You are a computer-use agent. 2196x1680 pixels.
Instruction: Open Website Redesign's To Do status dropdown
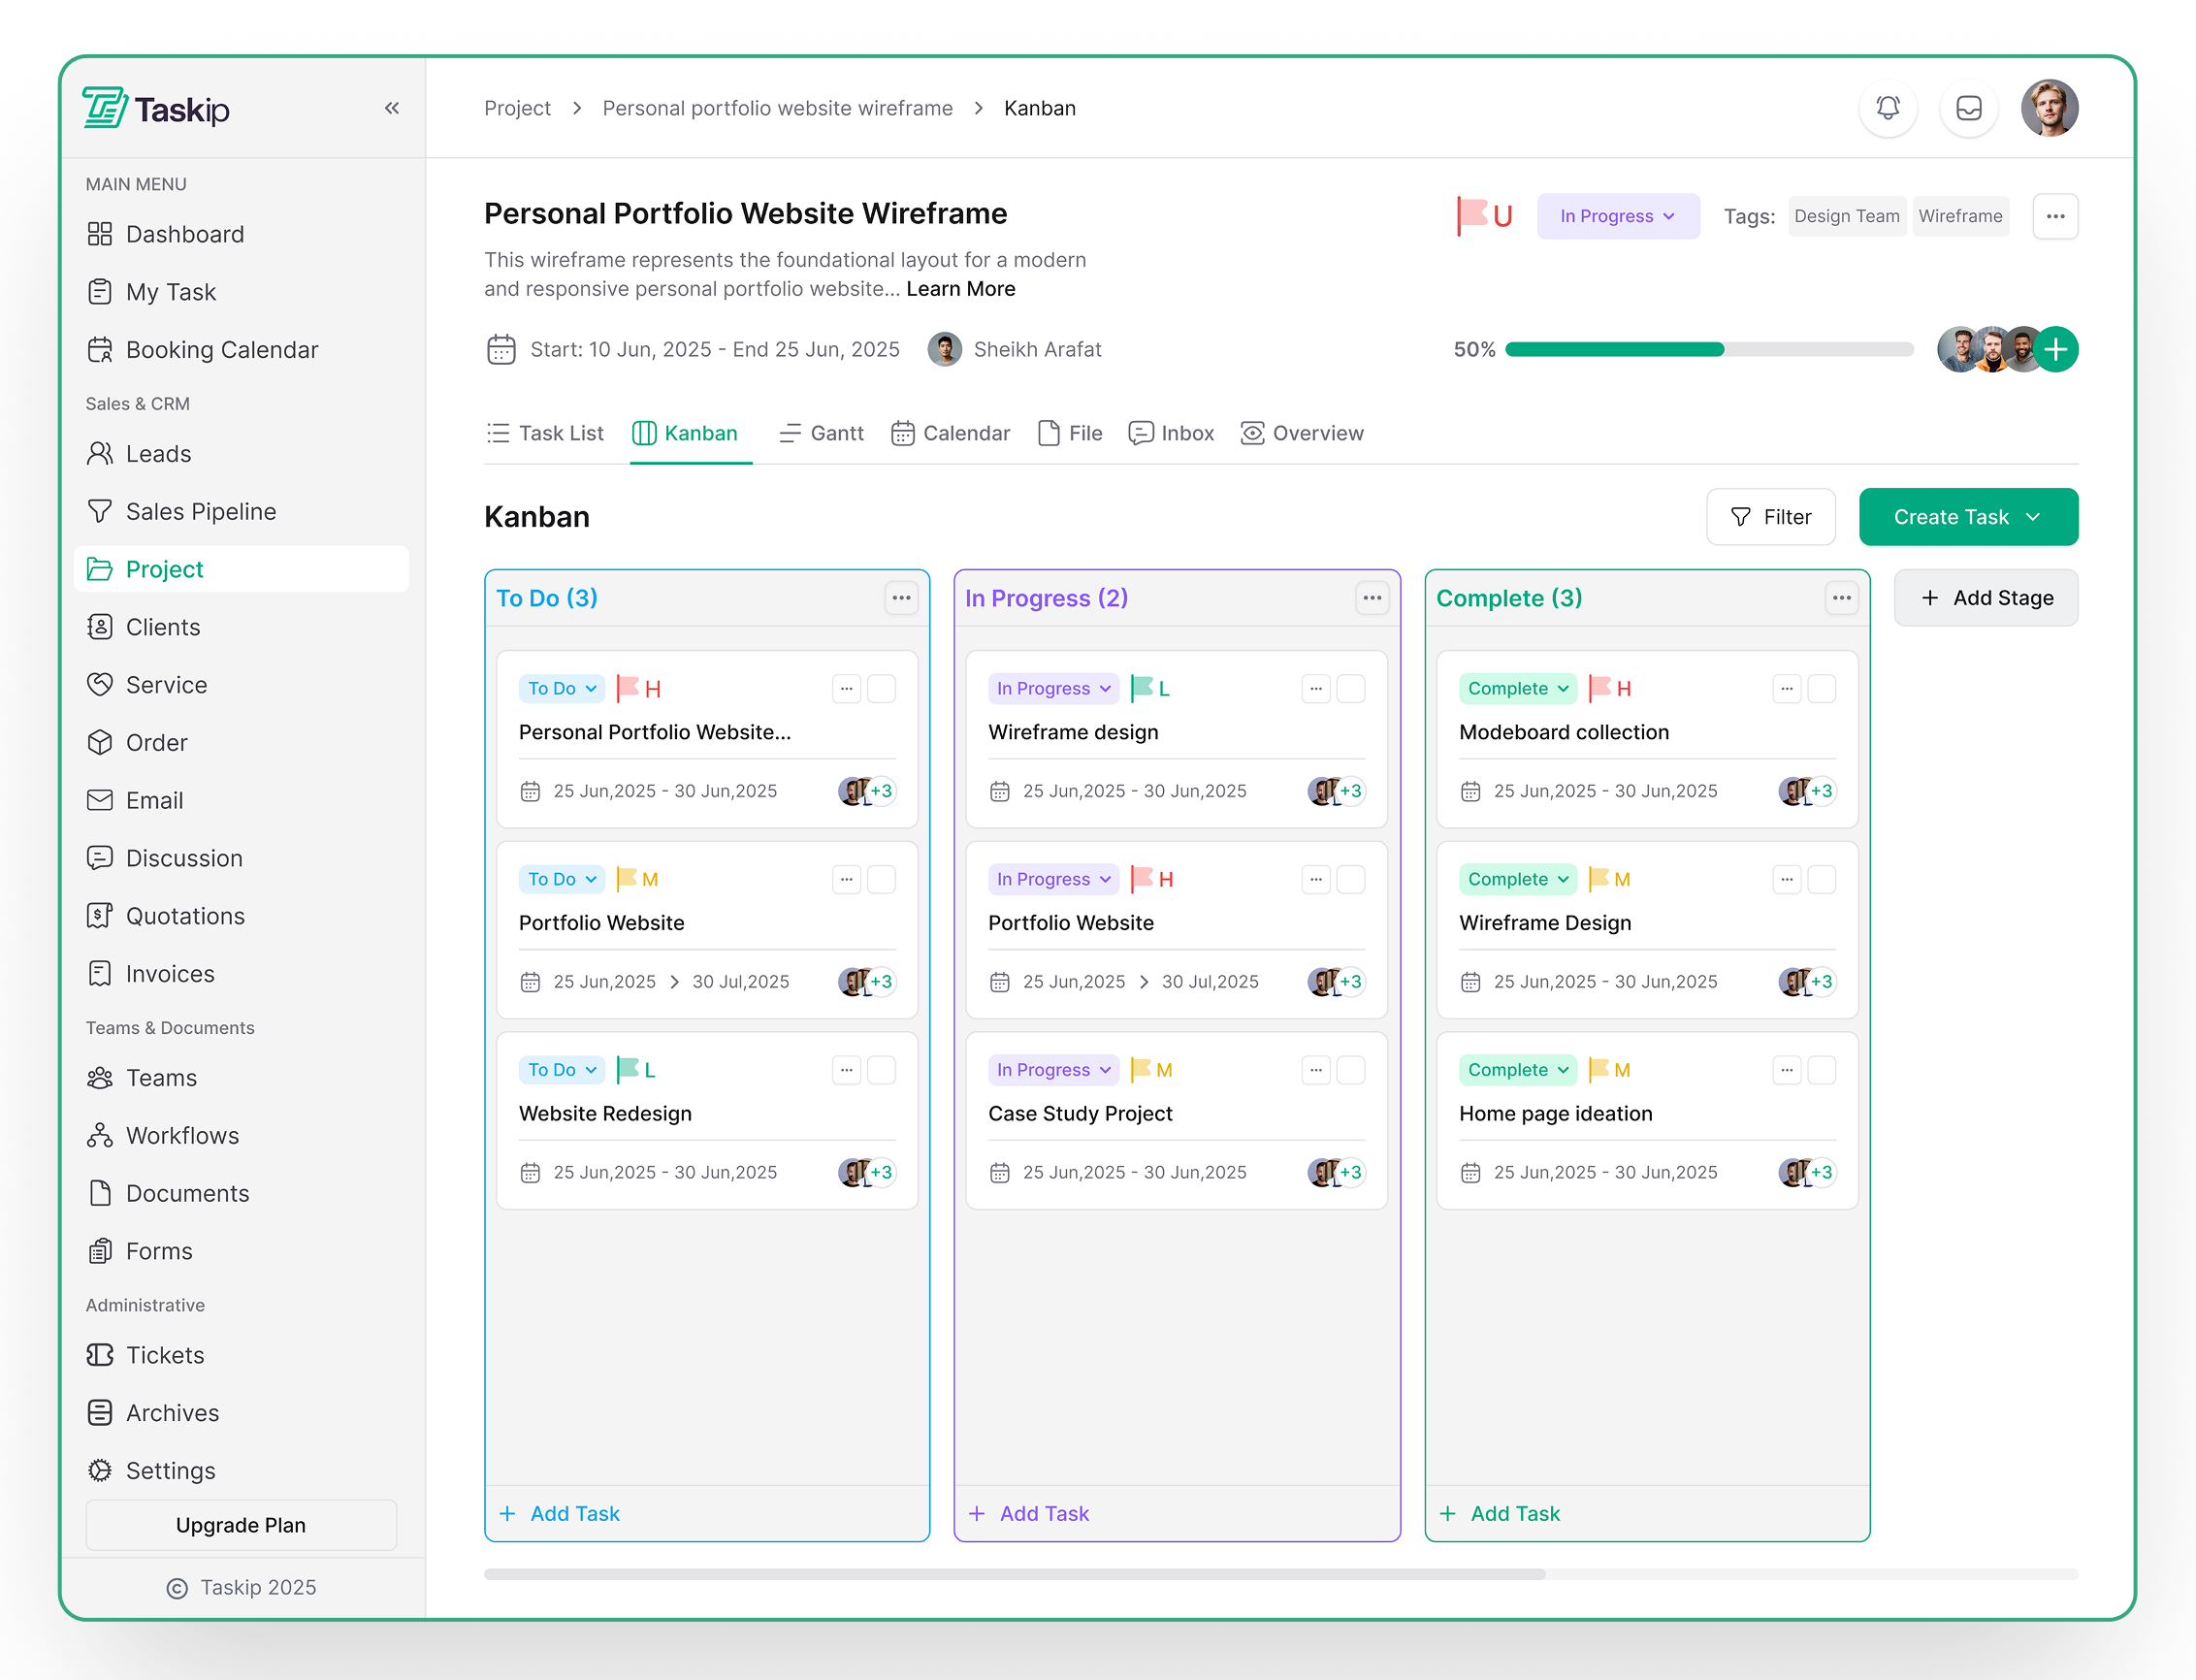[562, 1070]
